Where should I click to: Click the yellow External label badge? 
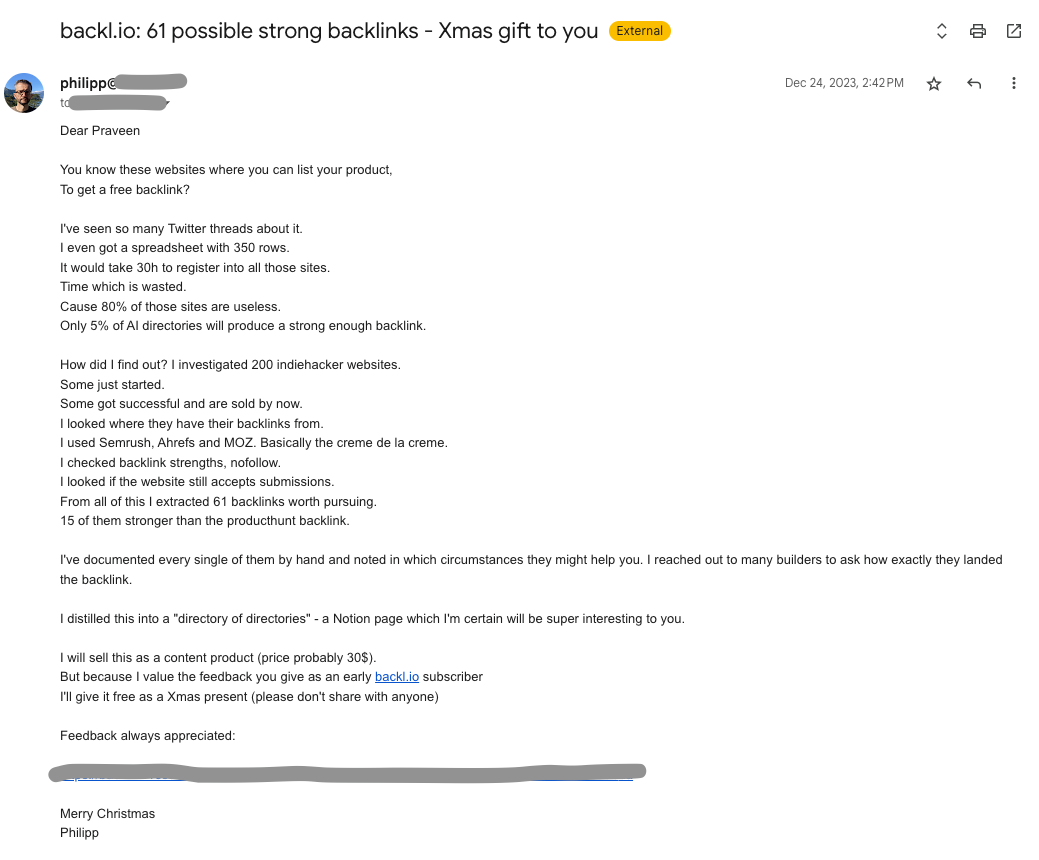coord(640,31)
